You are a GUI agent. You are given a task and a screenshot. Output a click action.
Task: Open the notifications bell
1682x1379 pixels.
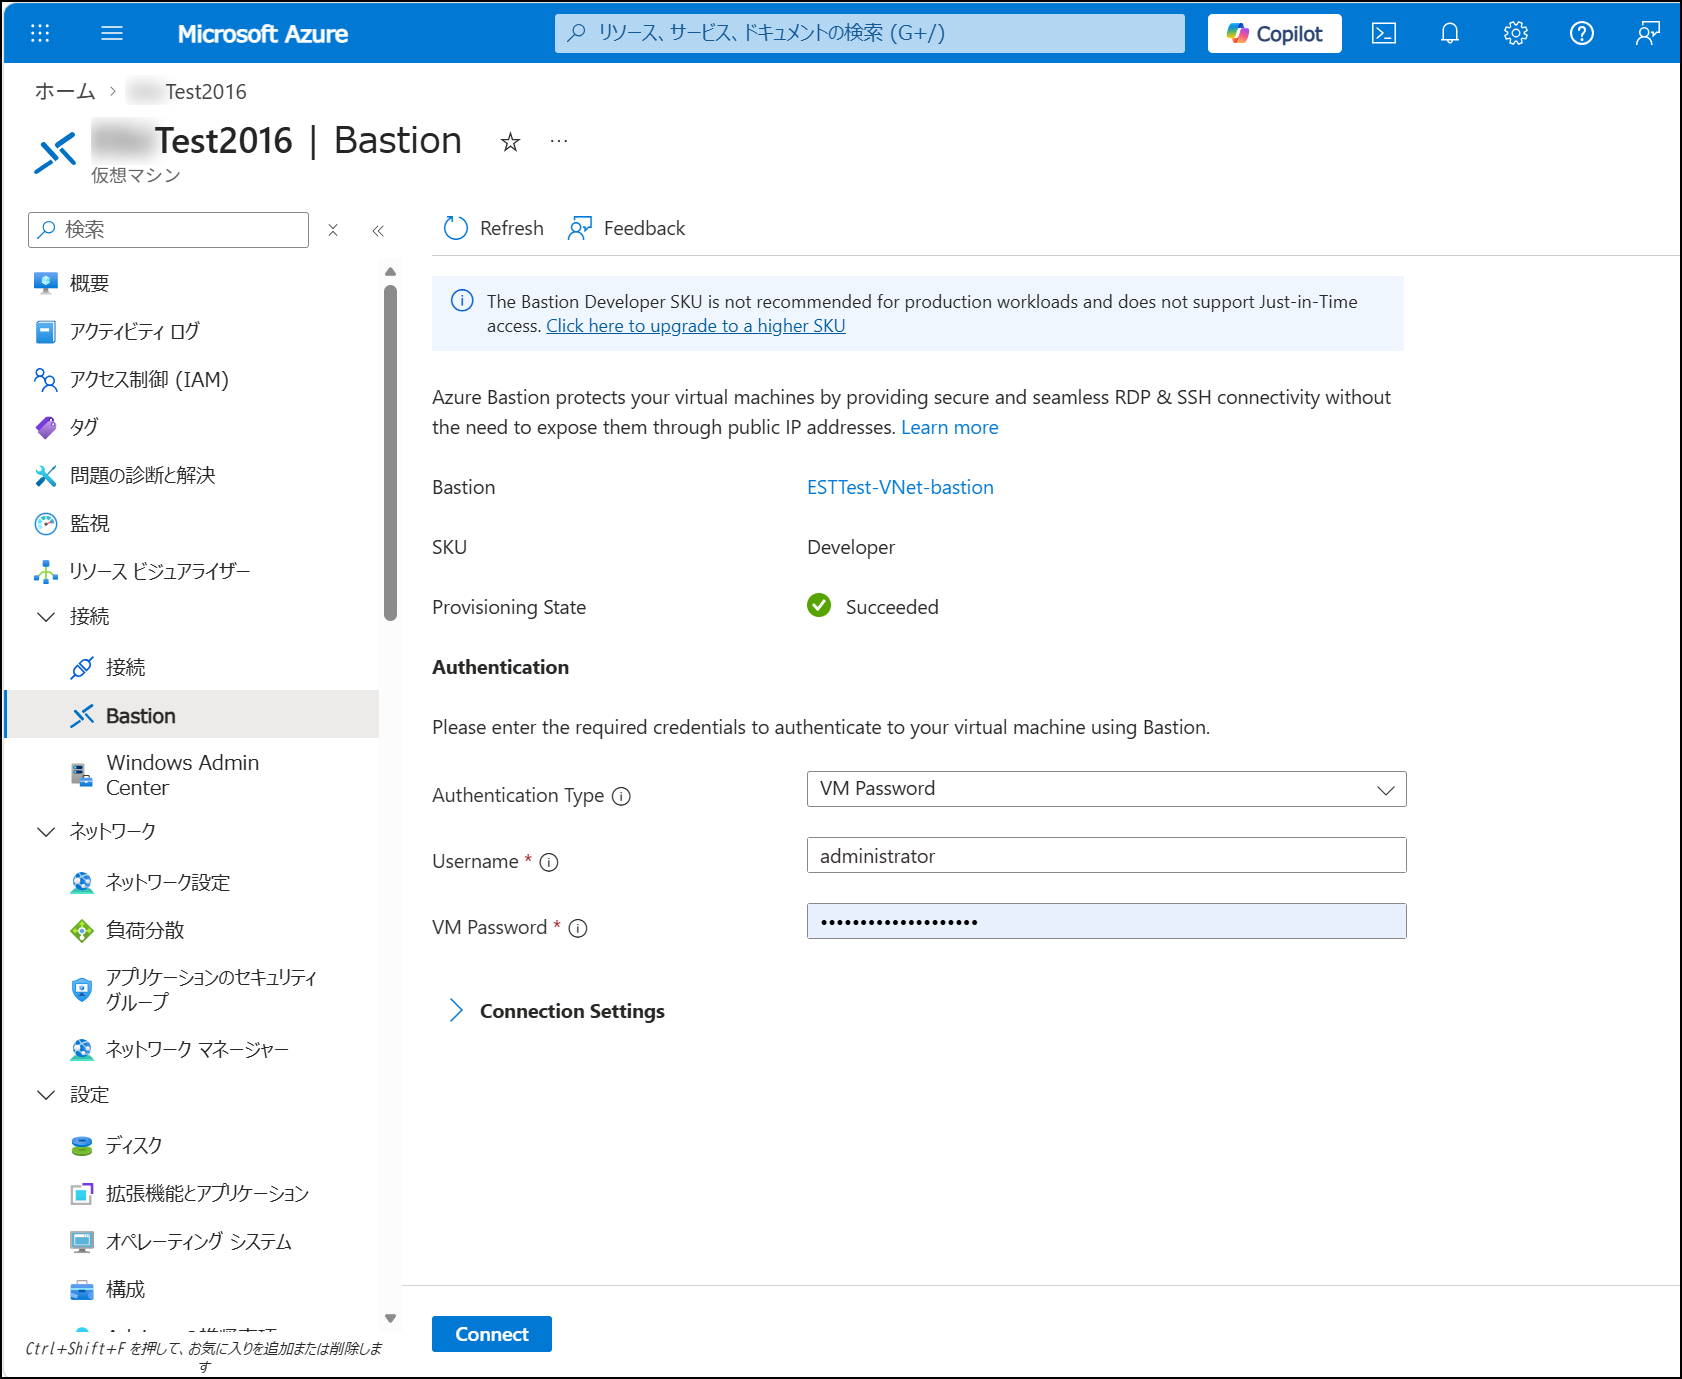[1450, 33]
